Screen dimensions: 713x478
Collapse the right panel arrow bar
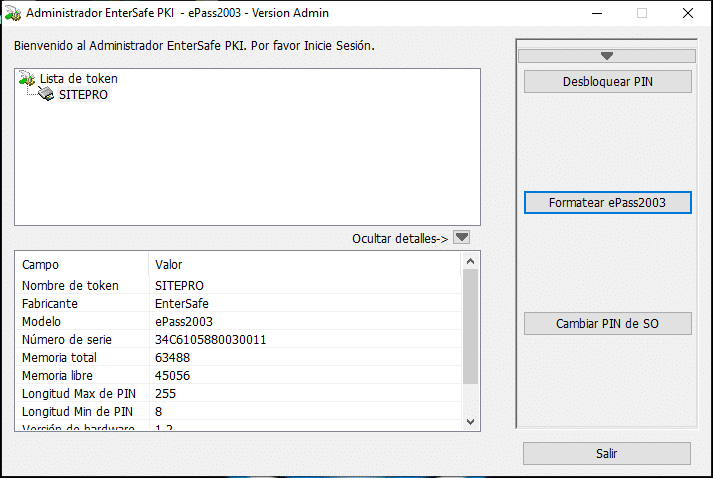coord(607,56)
